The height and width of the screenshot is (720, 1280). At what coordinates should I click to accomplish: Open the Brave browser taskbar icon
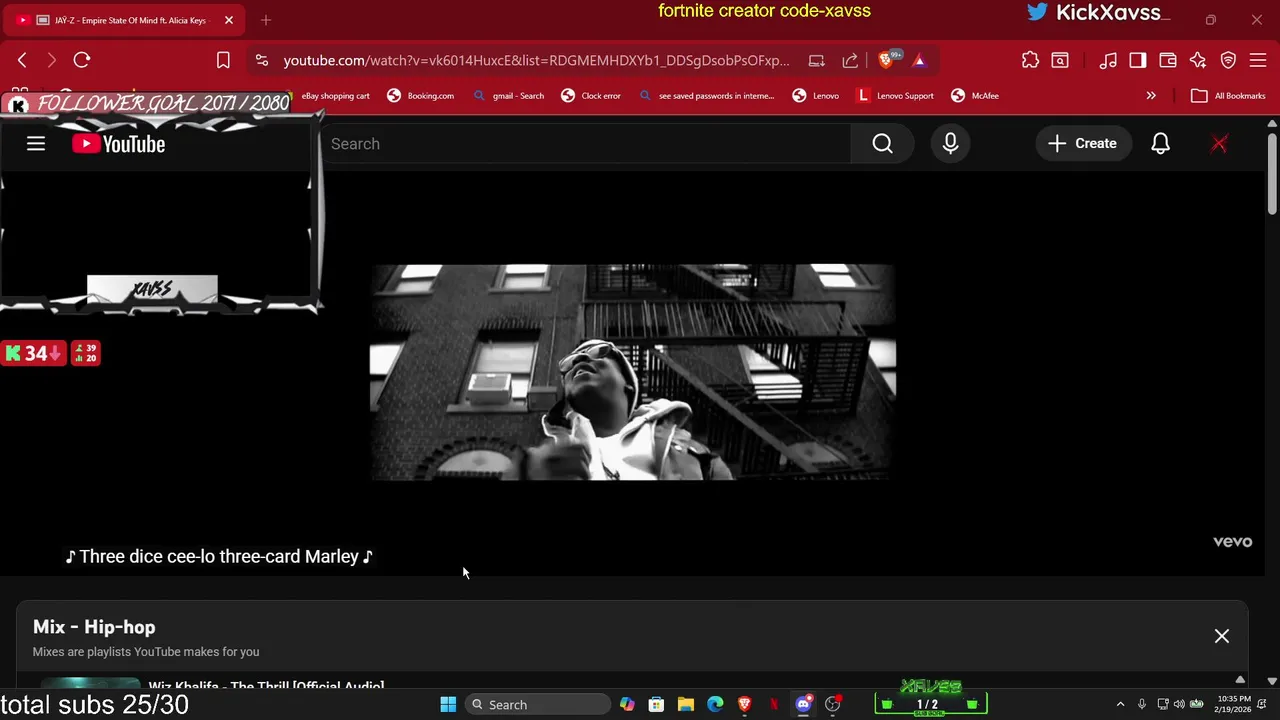click(744, 705)
